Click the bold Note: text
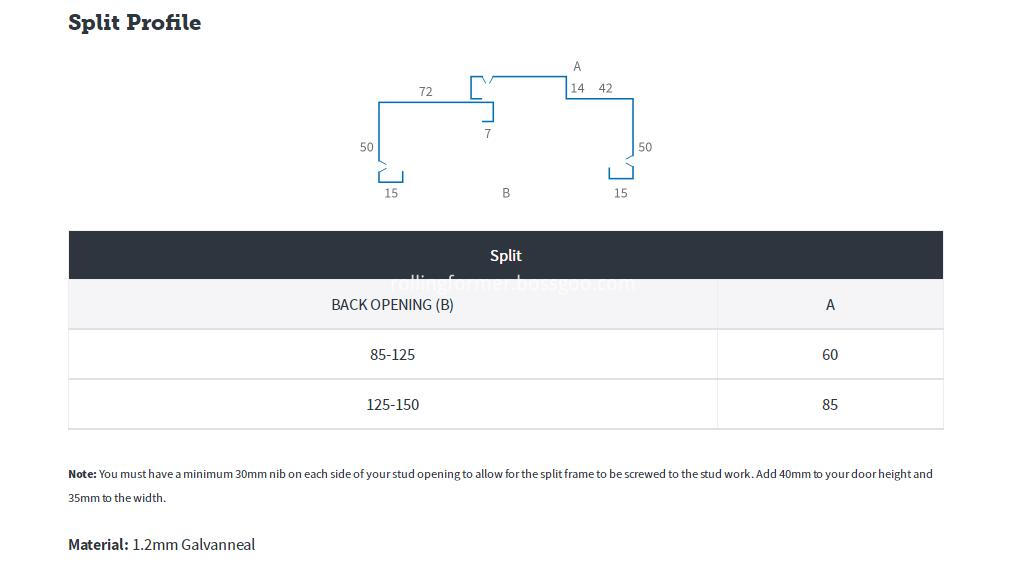 [x=82, y=474]
